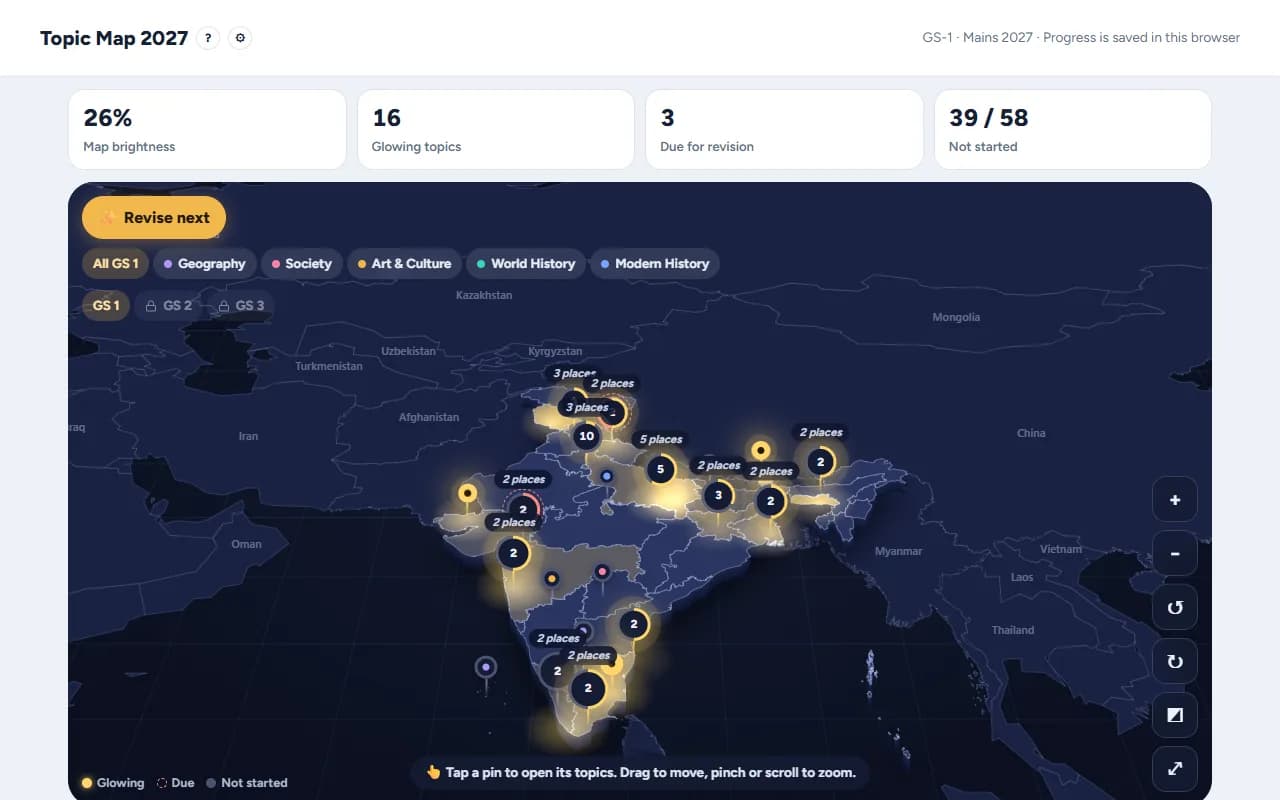Select the locked GS 3 tab
Viewport: 1280px width, 800px height.
click(x=242, y=306)
